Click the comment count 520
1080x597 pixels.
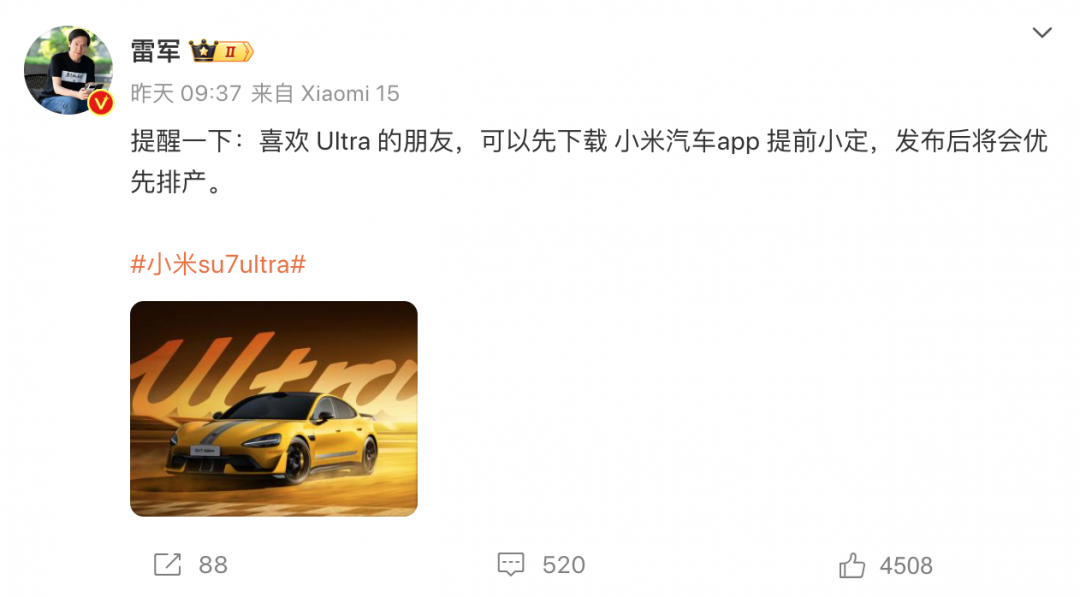[x=563, y=565]
